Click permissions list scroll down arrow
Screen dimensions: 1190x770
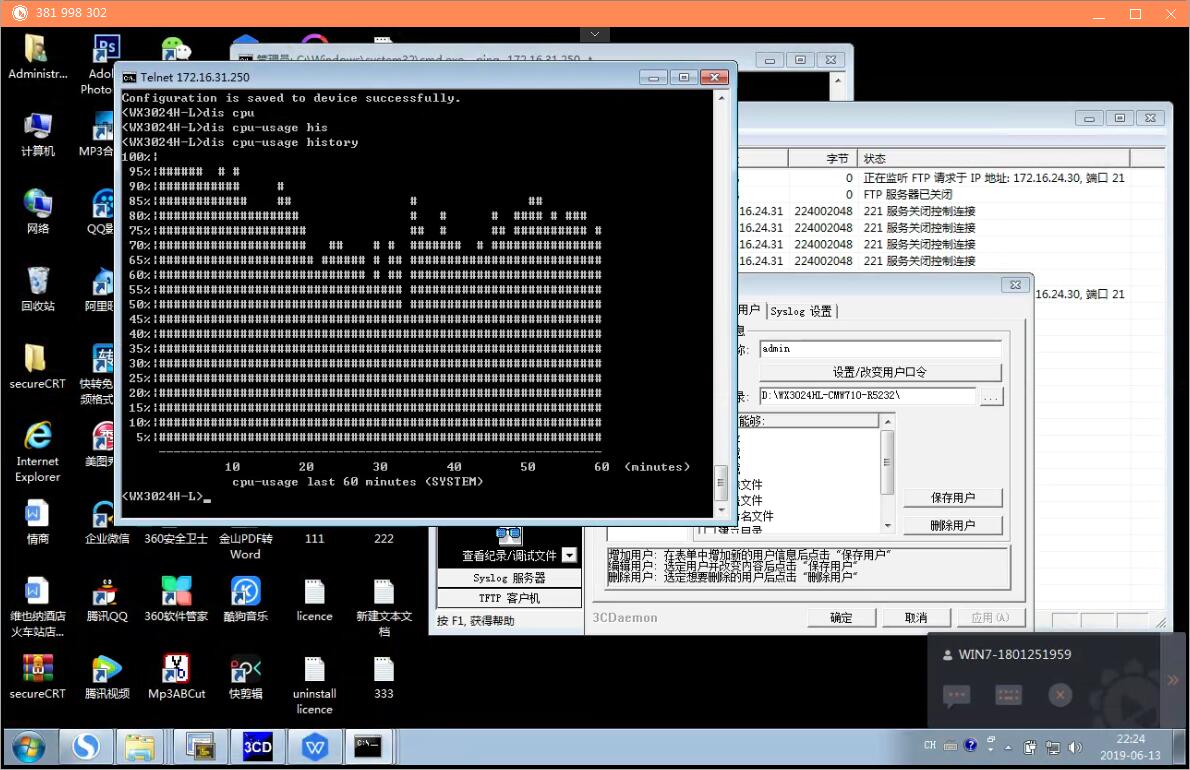point(887,525)
